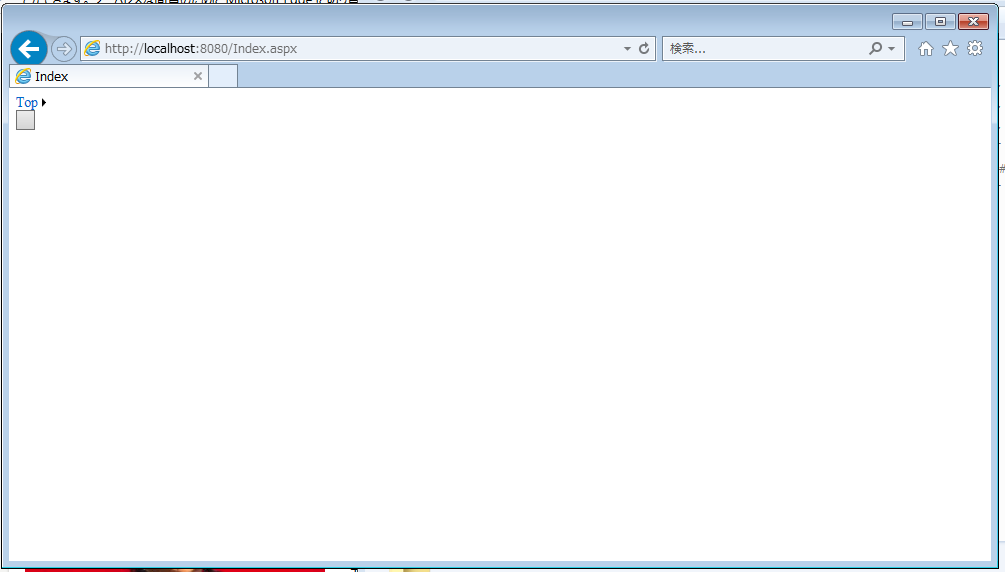The height and width of the screenshot is (572, 1005).
Task: Close the Index tab
Action: [198, 76]
